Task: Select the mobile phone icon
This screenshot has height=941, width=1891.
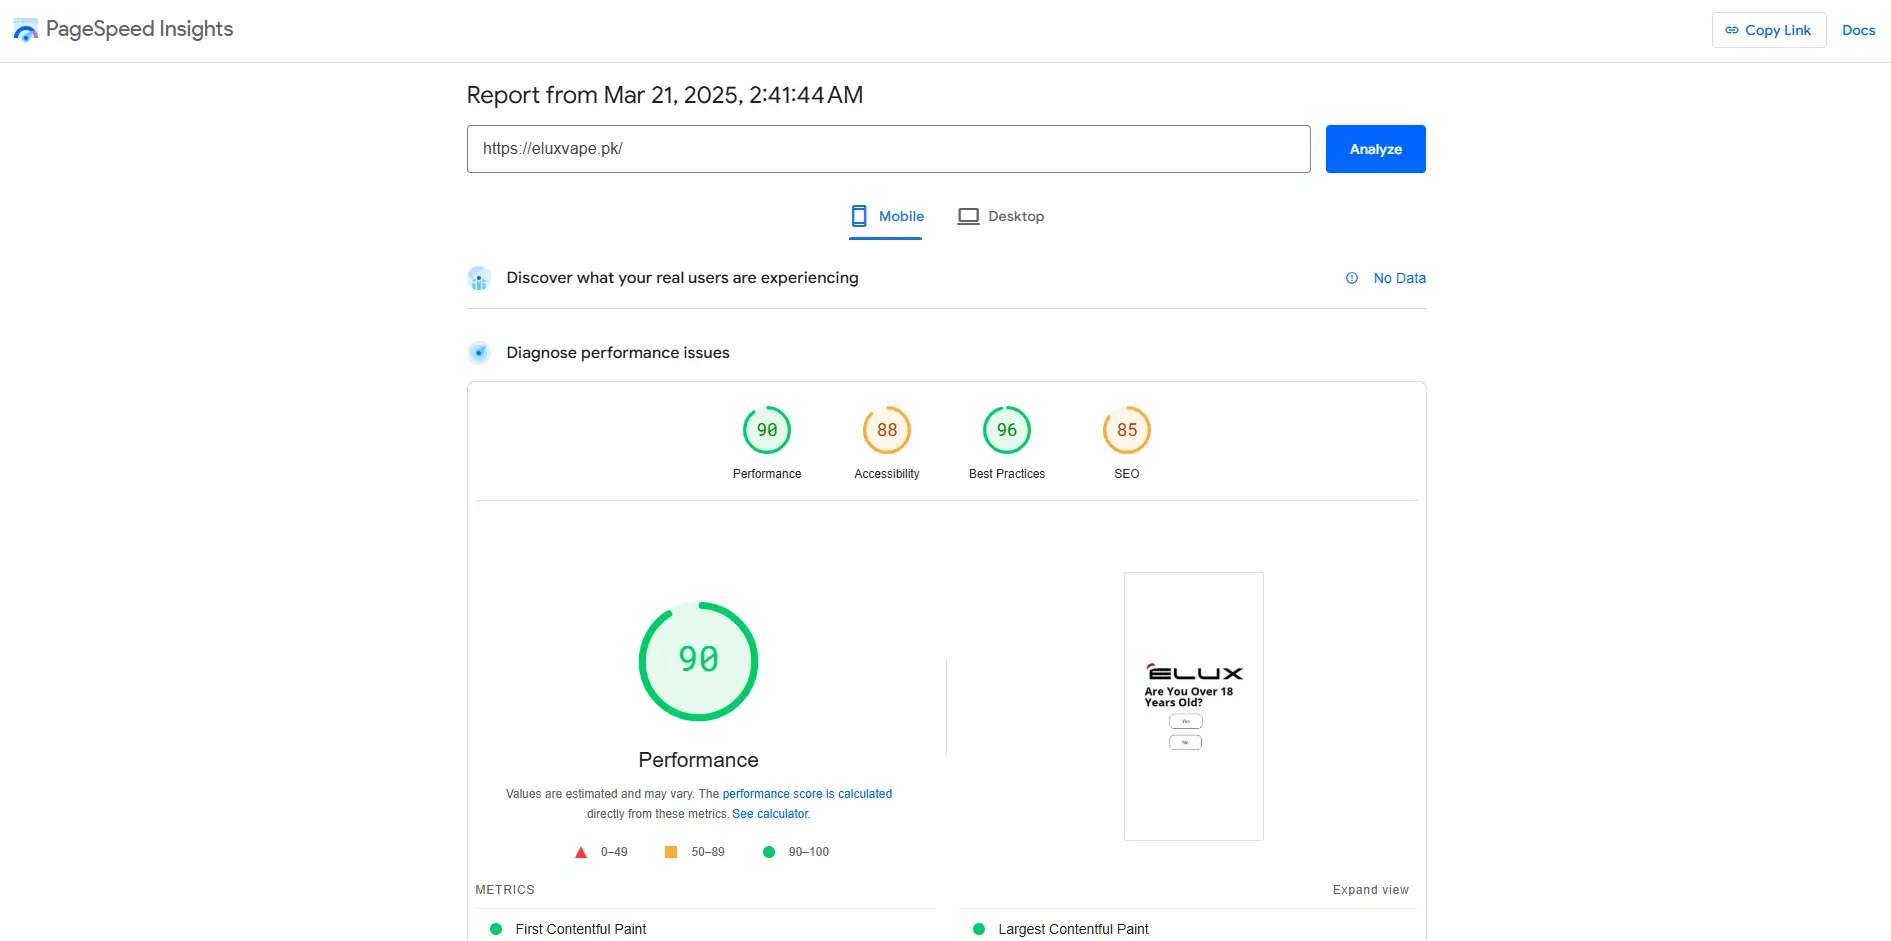Action: coord(859,216)
